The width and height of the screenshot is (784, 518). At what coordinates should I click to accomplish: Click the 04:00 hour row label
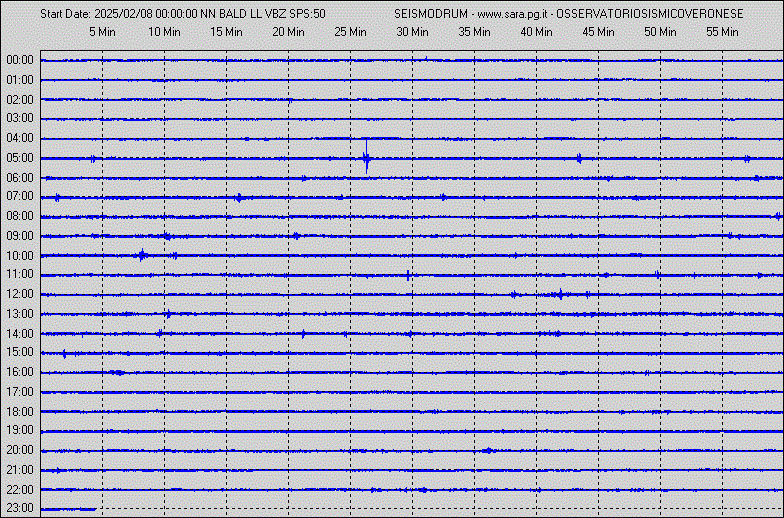(x=20, y=138)
